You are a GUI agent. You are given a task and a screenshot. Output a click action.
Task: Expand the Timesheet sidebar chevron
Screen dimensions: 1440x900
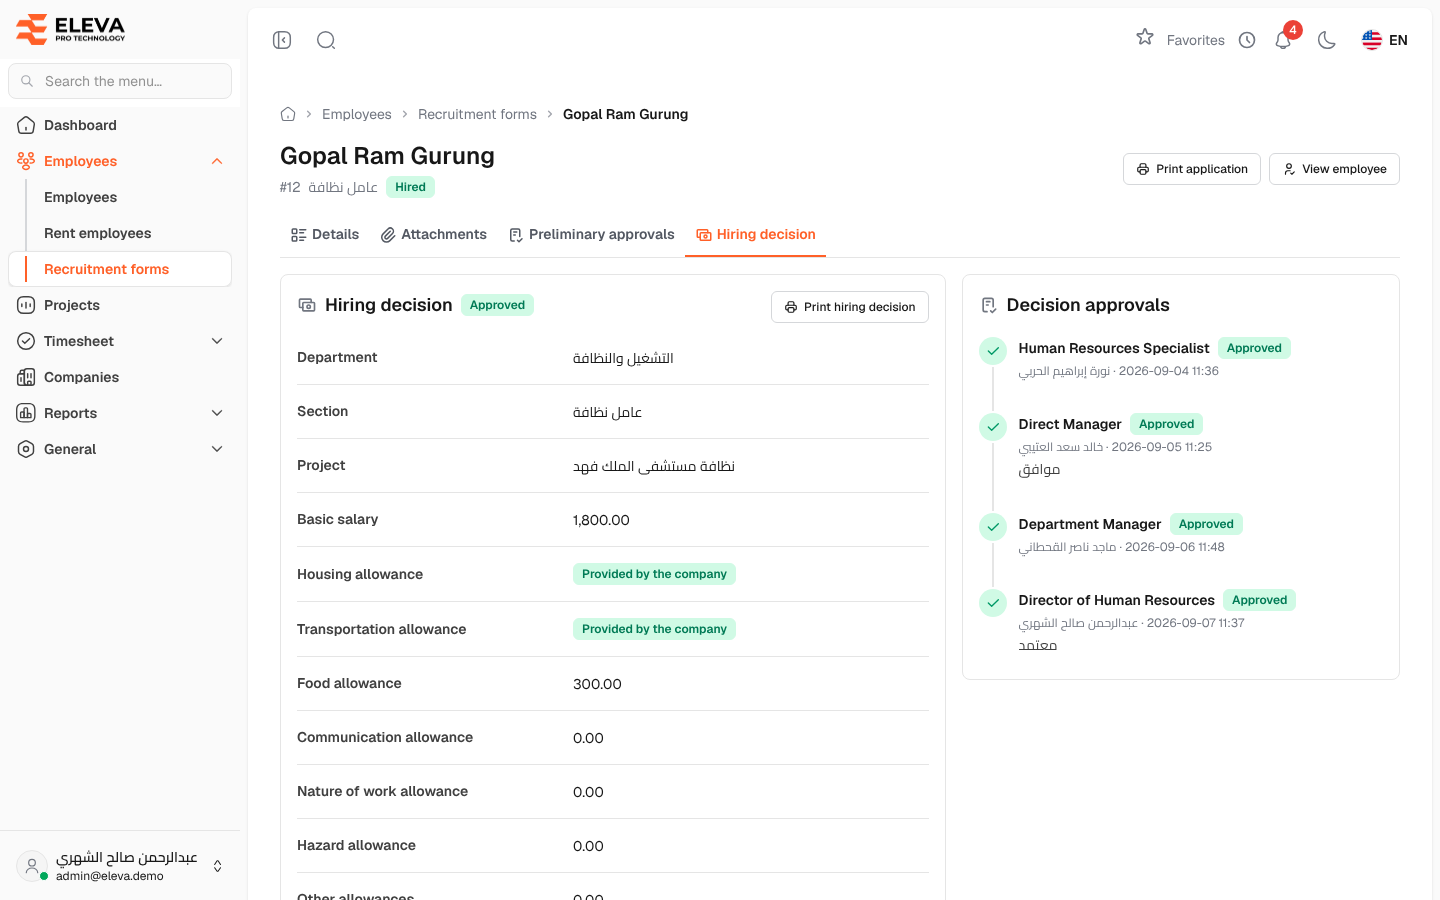217,341
